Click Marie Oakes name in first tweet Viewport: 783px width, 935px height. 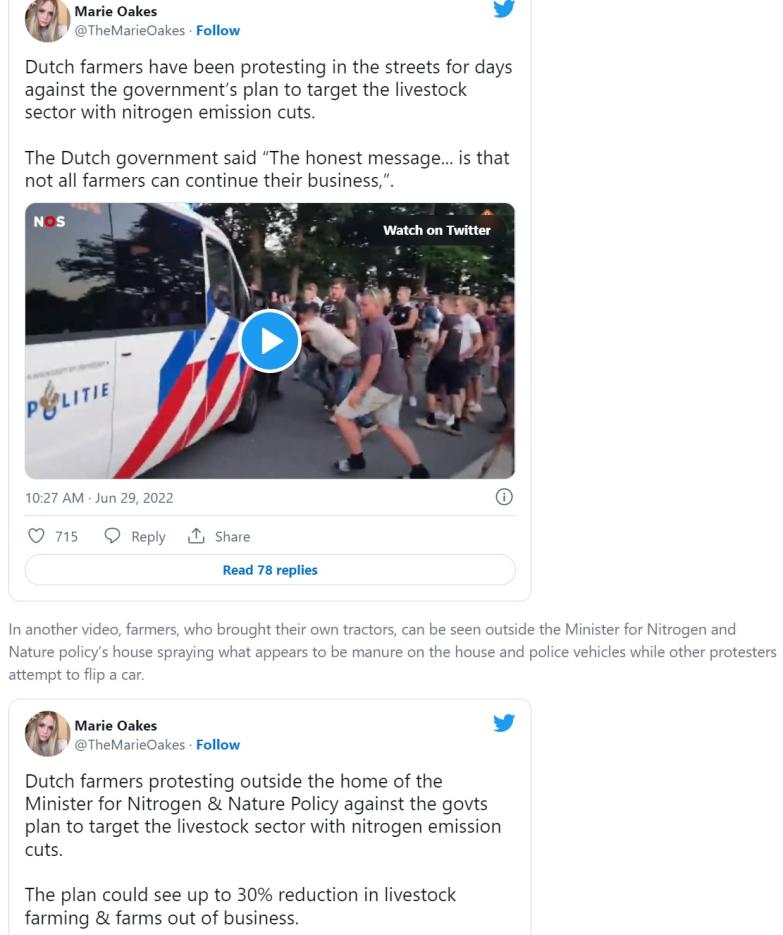pos(116,11)
